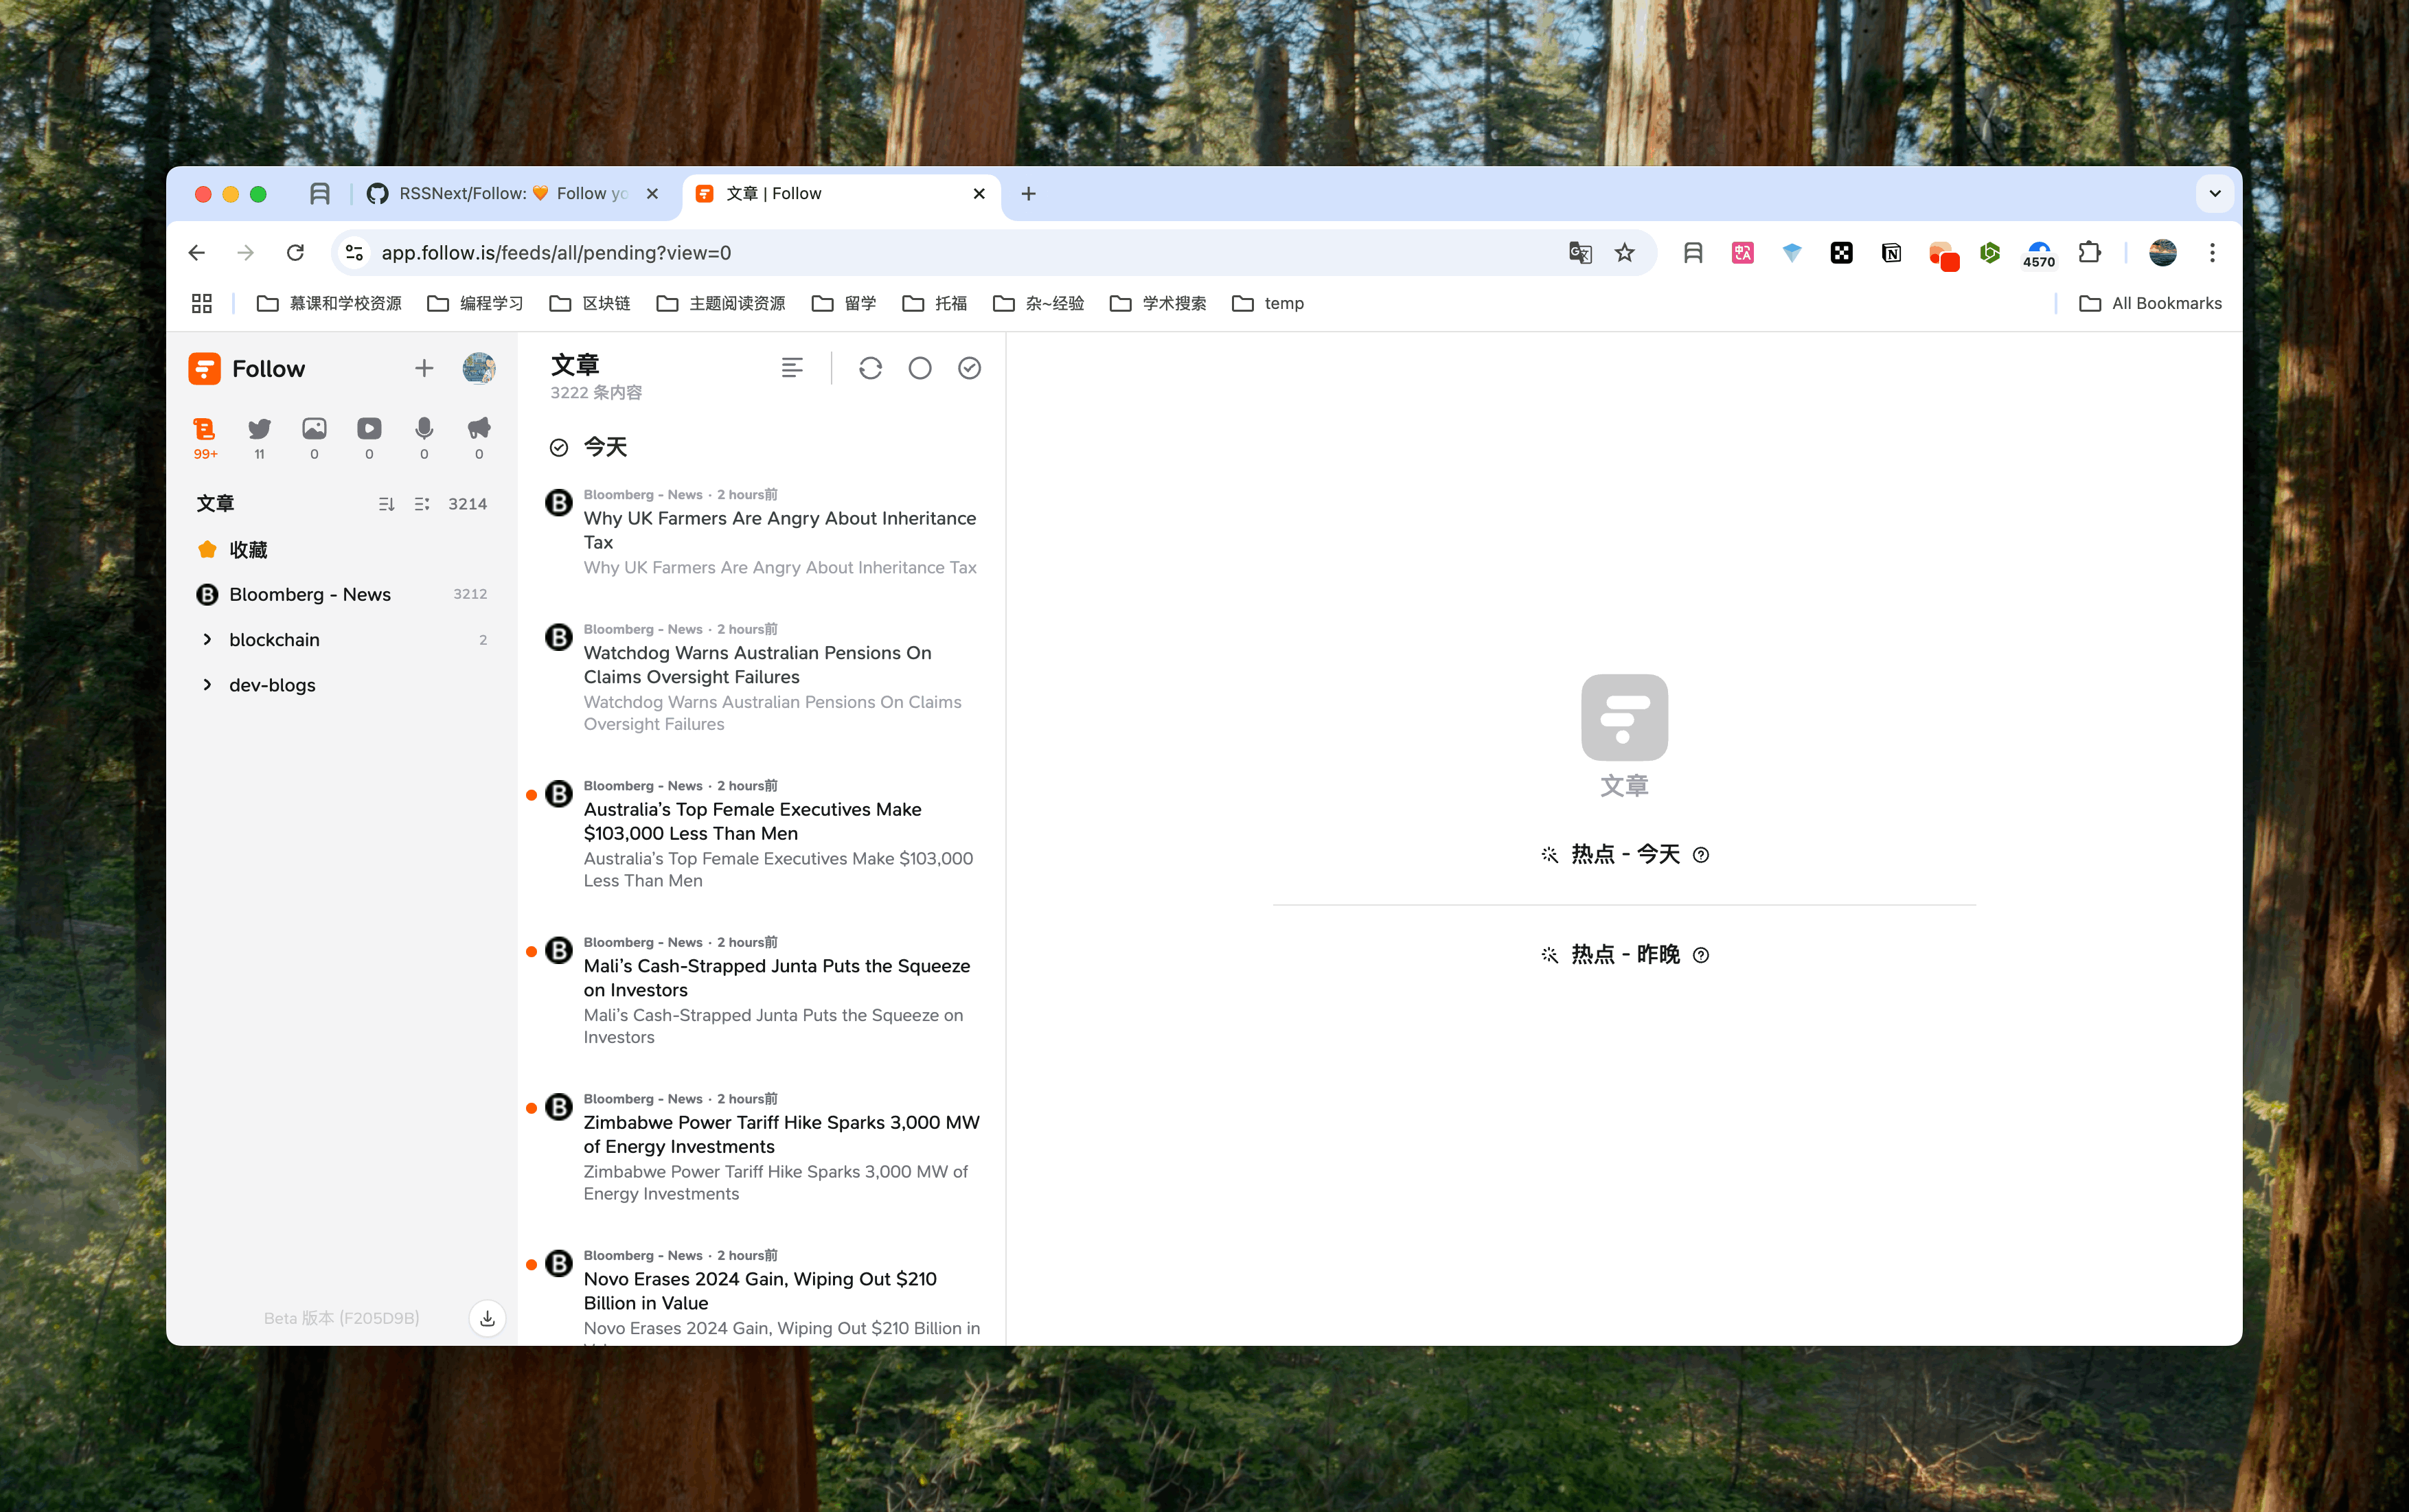Select the 文章 | Follow tab
Viewport: 2409px width, 1512px height.
[840, 193]
